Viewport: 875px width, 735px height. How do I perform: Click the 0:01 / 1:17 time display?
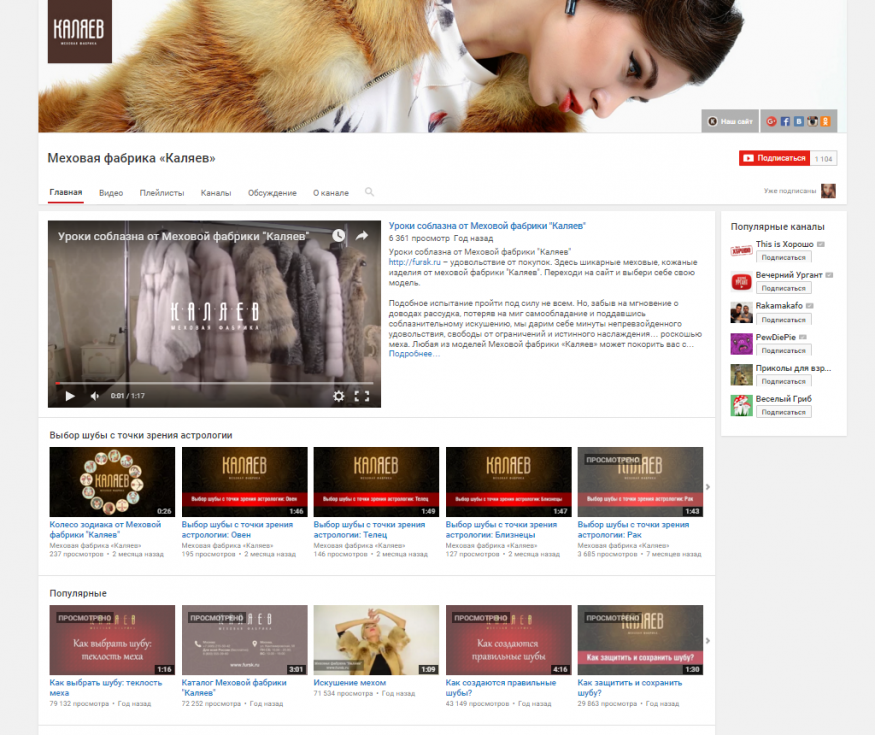click(x=128, y=396)
